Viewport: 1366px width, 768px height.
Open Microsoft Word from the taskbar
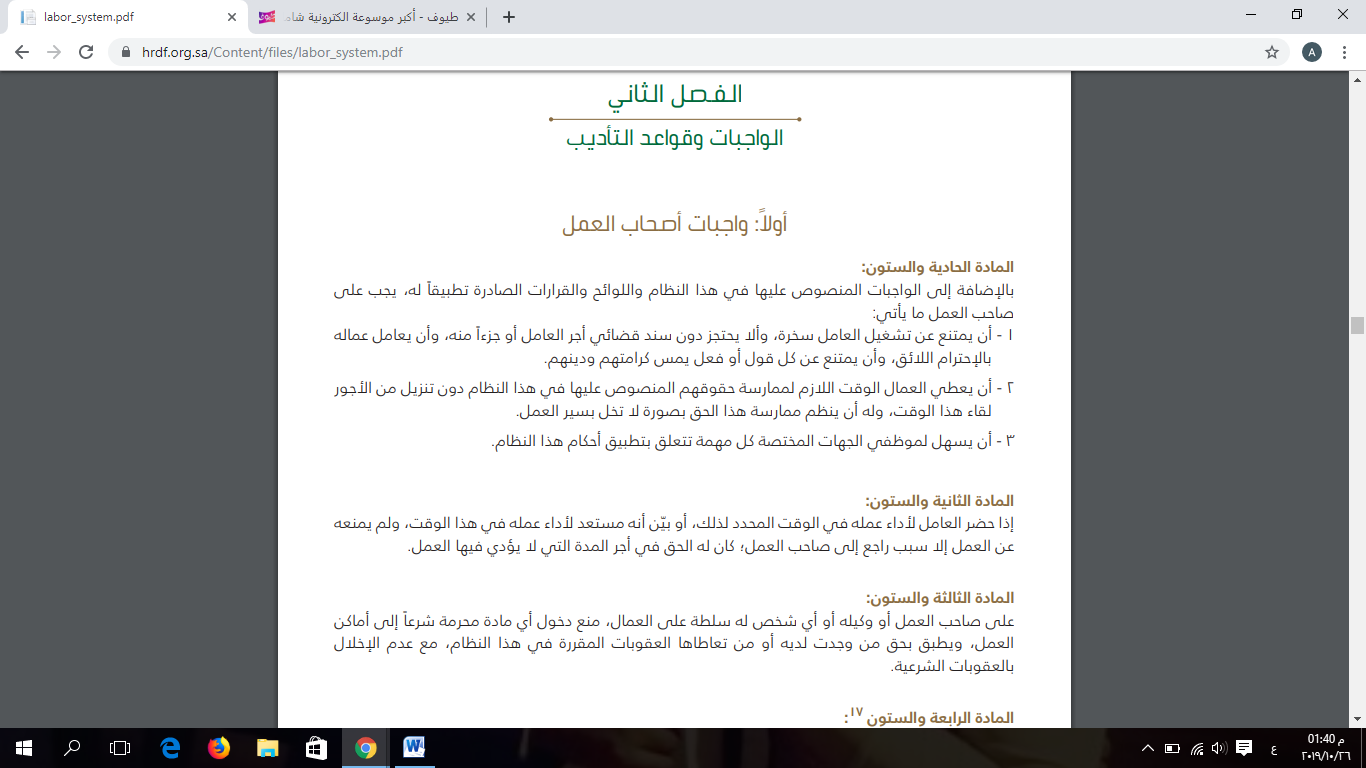pos(414,747)
